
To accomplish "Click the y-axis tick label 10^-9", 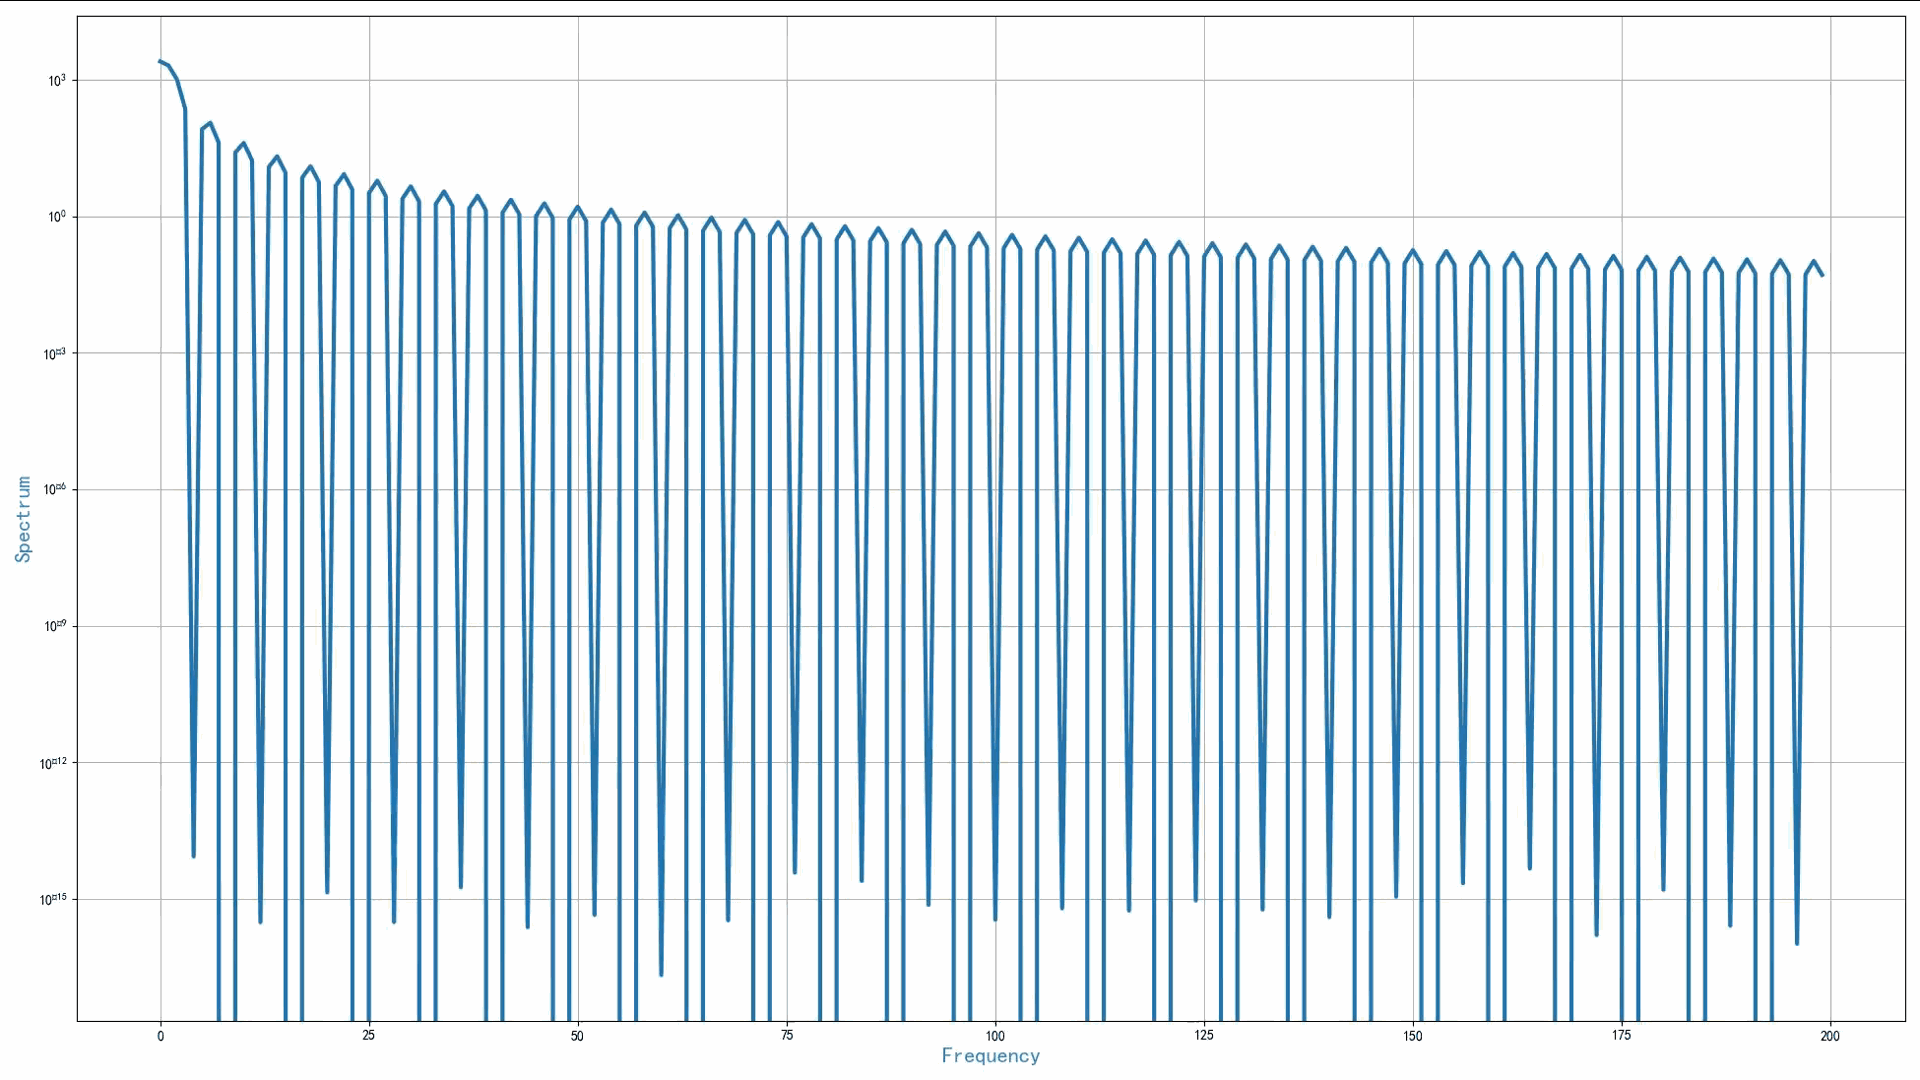I will coord(55,627).
